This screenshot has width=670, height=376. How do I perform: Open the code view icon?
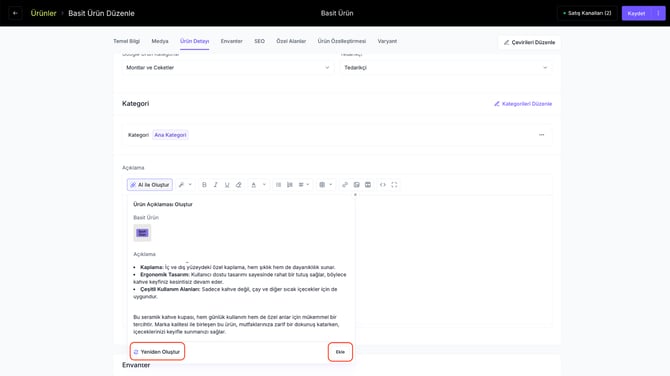point(383,185)
